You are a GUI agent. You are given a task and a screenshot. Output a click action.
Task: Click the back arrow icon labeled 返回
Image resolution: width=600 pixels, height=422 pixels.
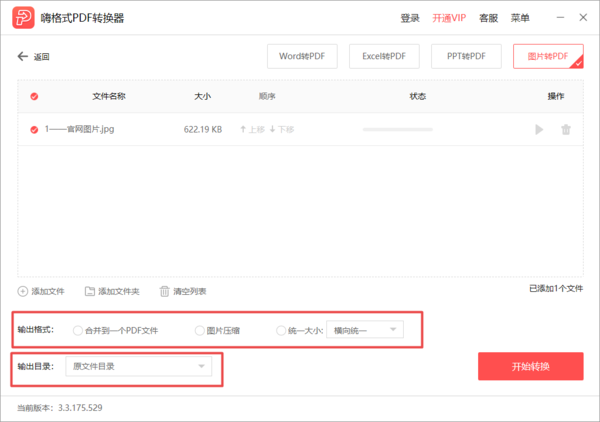tap(23, 57)
